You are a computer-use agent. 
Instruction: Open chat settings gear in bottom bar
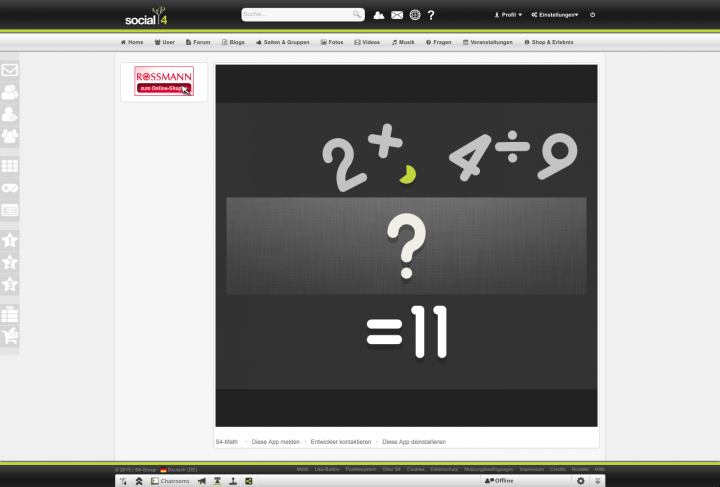coord(580,481)
